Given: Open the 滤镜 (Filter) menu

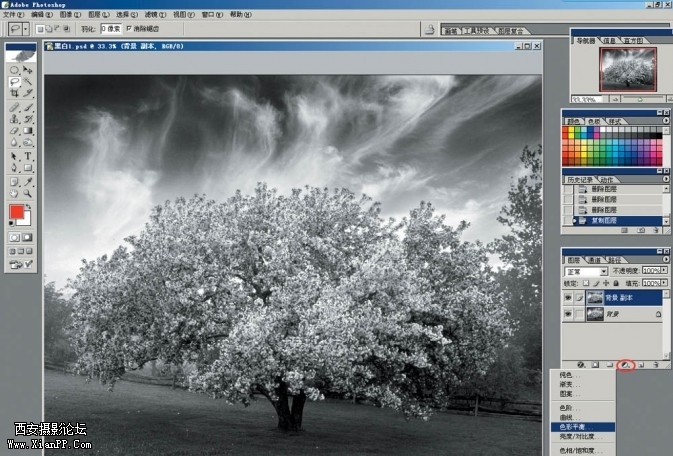Looking at the screenshot, I should coord(150,15).
